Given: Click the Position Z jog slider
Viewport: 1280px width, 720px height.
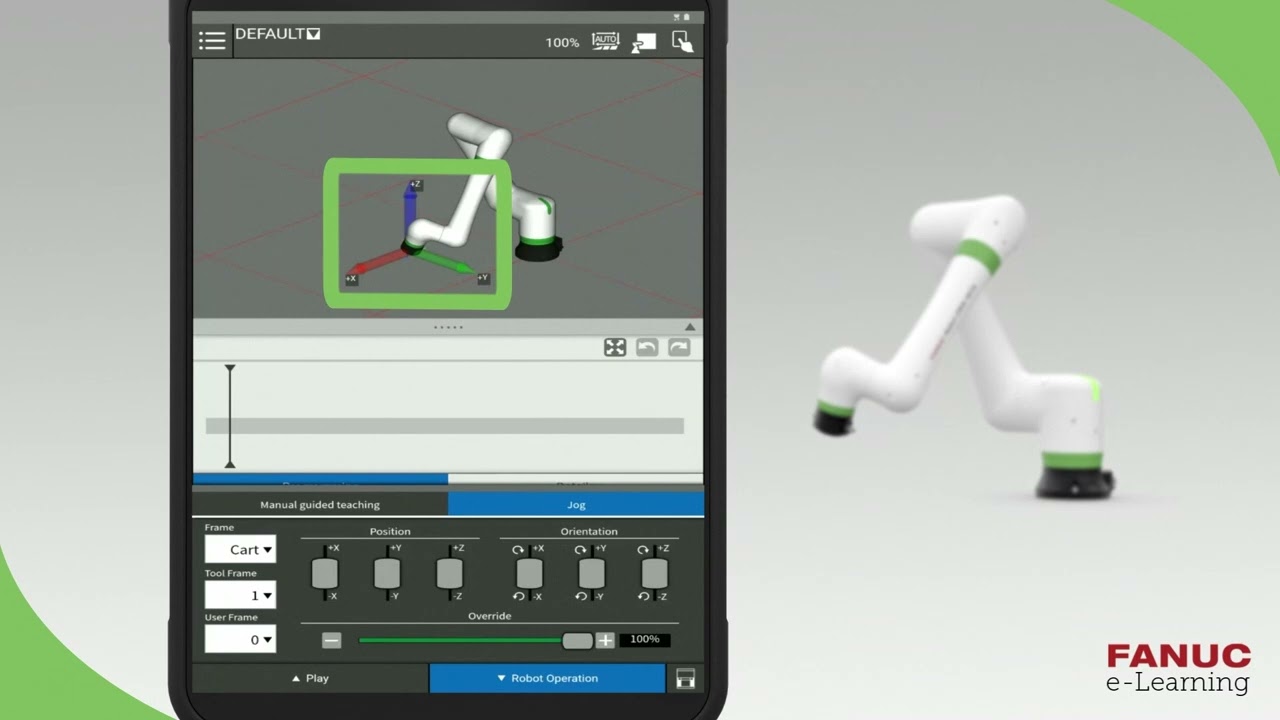Looking at the screenshot, I should (450, 573).
